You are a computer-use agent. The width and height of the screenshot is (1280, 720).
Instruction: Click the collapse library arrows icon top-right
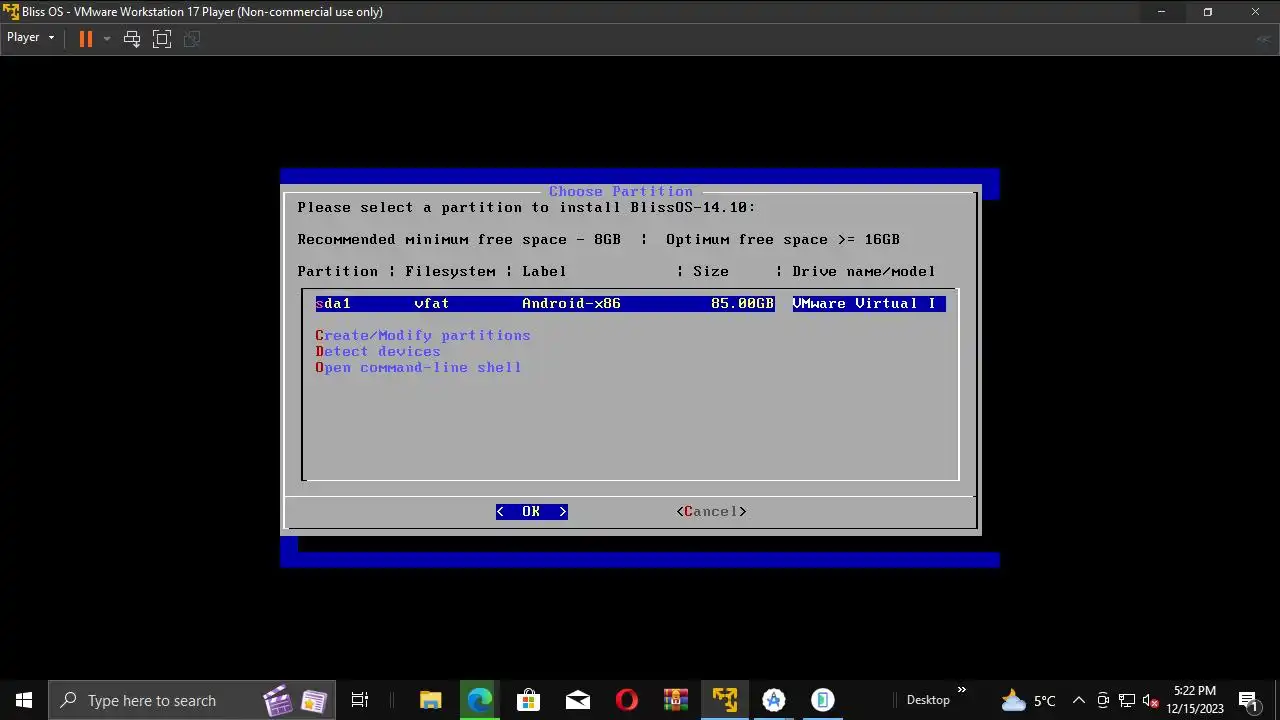(x=1266, y=39)
